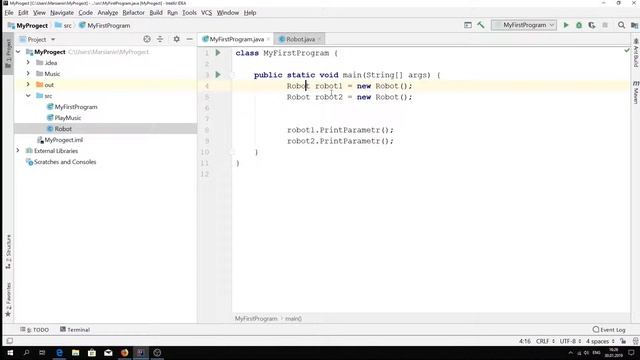Select MyProgect.iml file in tree
640x360 pixels.
tap(63, 140)
